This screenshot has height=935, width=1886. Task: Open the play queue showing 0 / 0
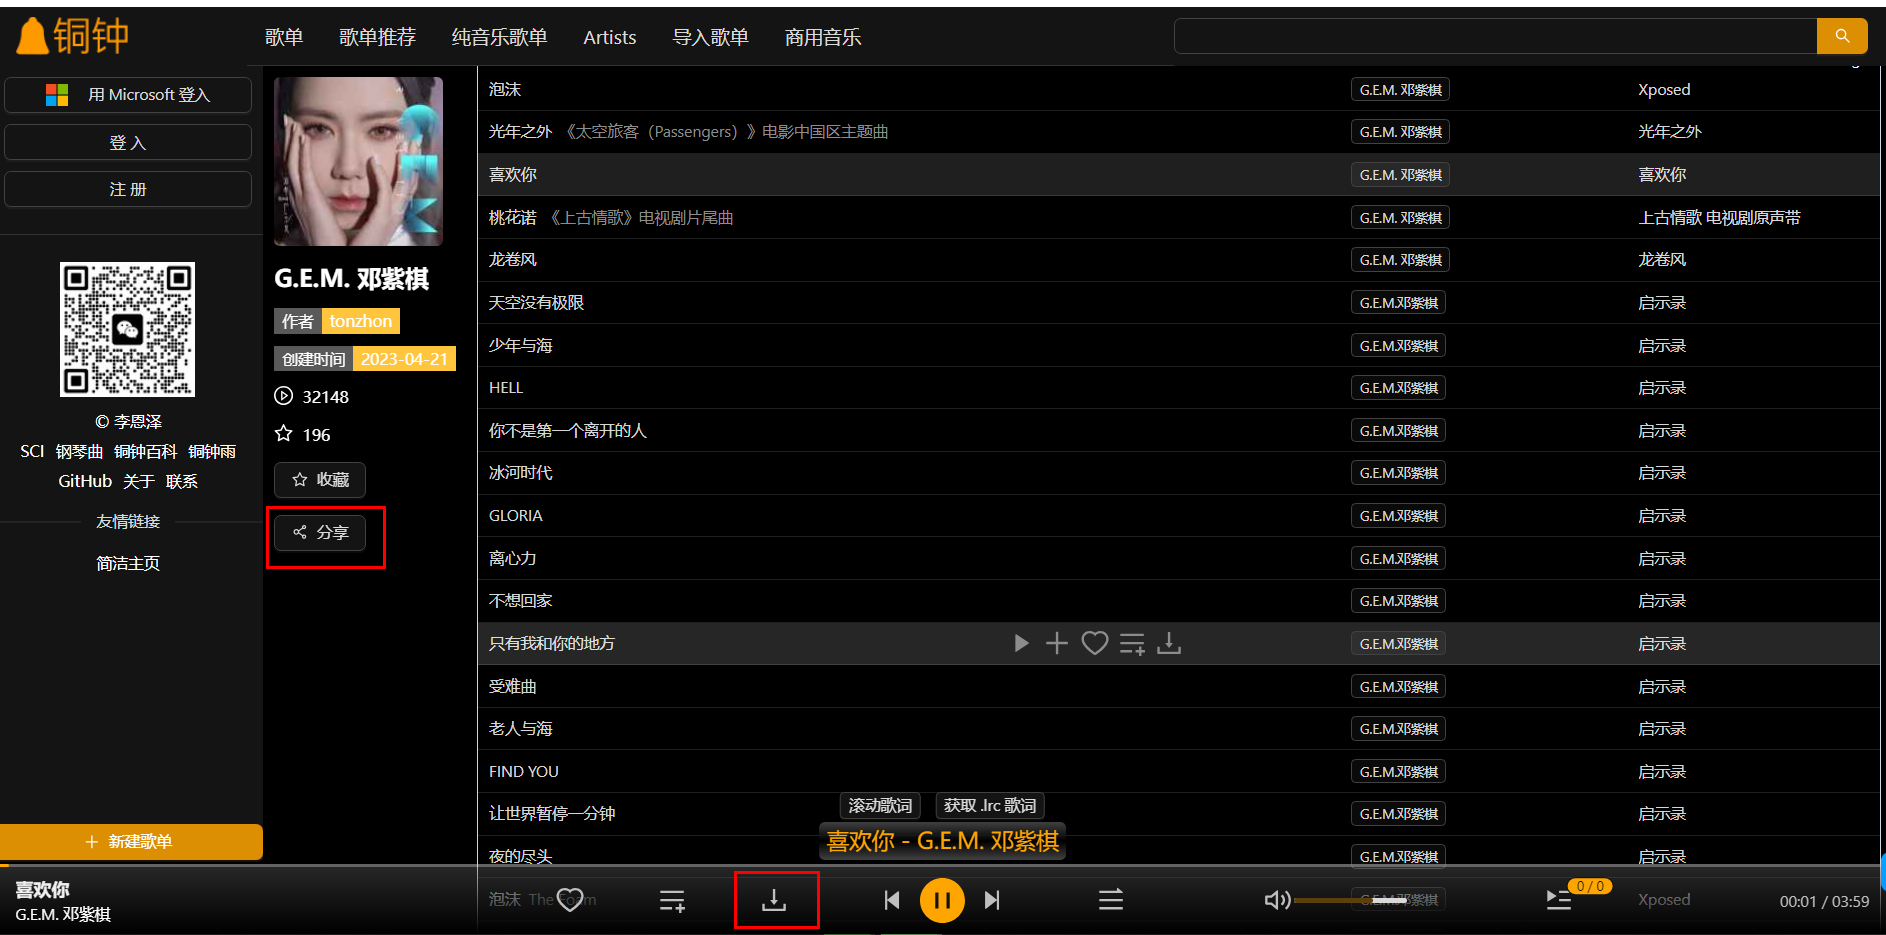(x=1559, y=899)
